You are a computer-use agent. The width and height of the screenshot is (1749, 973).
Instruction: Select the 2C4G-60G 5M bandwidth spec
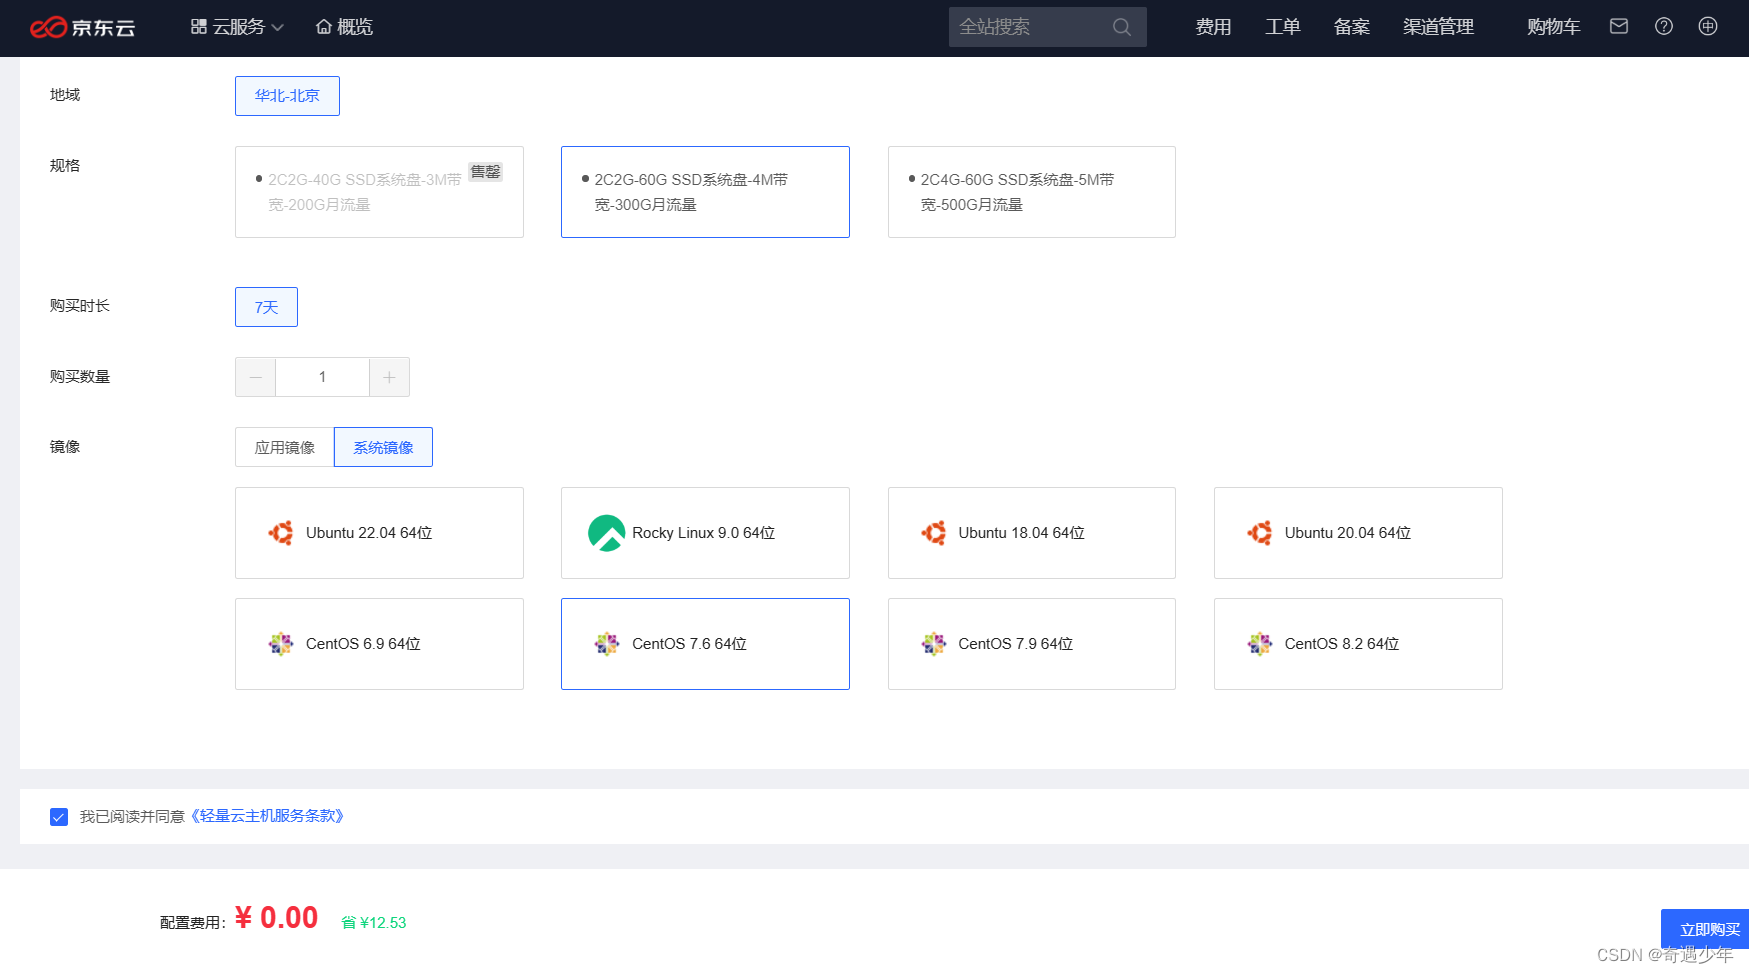[x=1031, y=192]
